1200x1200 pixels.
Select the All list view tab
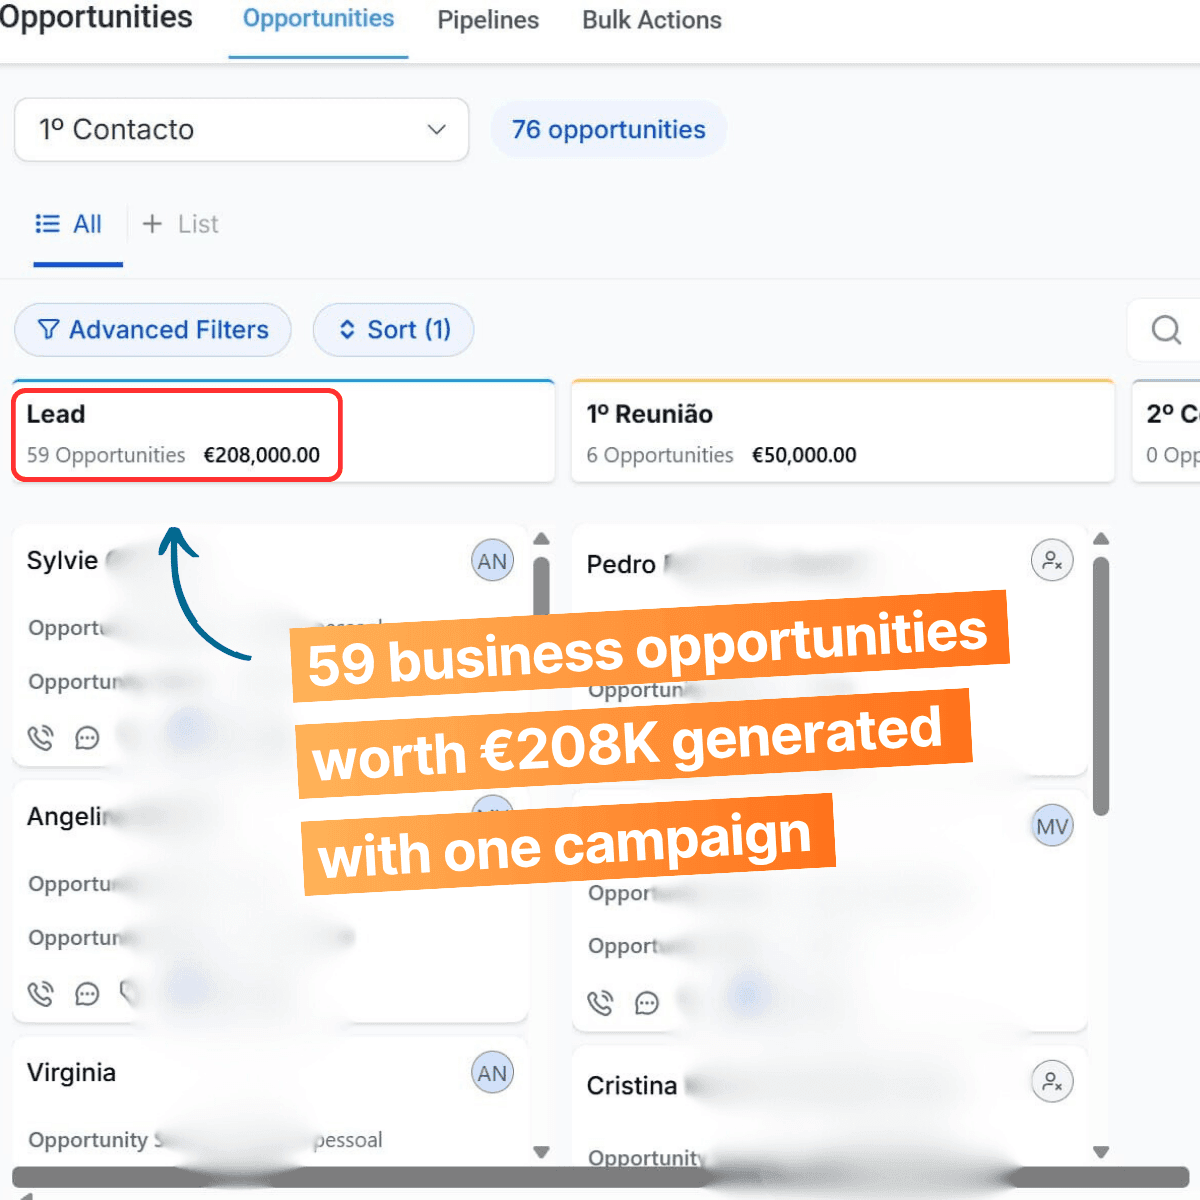(70, 225)
